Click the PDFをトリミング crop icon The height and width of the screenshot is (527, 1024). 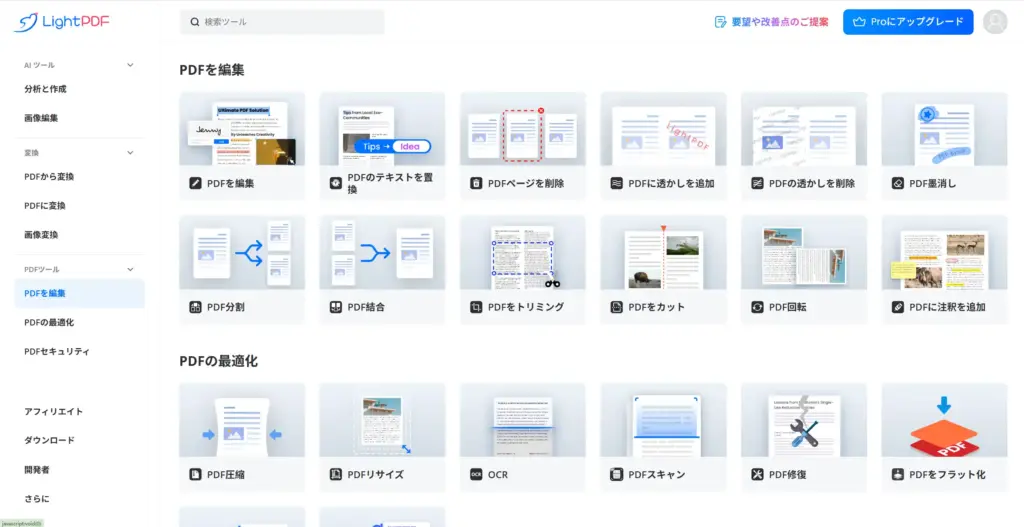pos(477,307)
